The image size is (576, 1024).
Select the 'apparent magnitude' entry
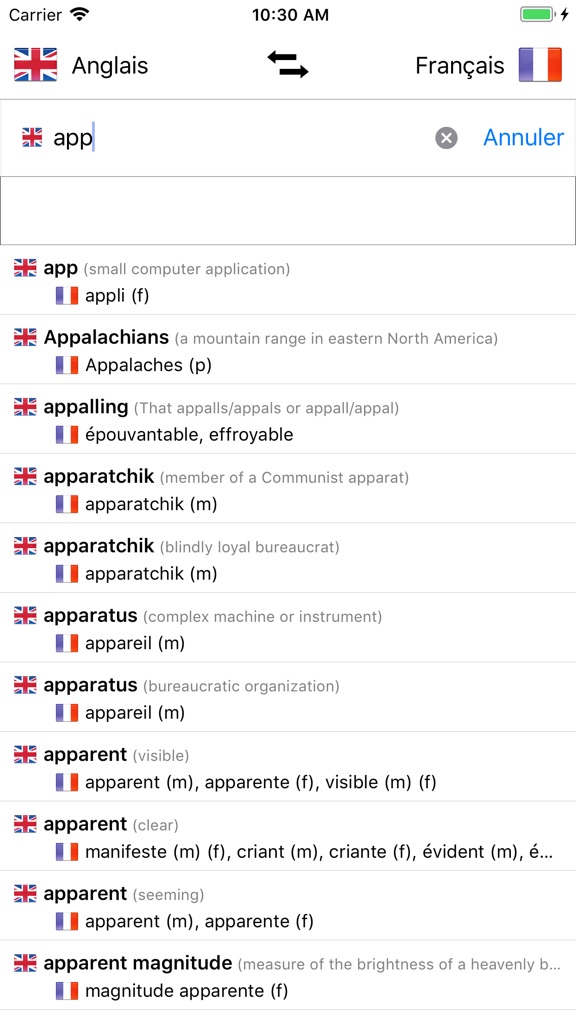pos(288,976)
